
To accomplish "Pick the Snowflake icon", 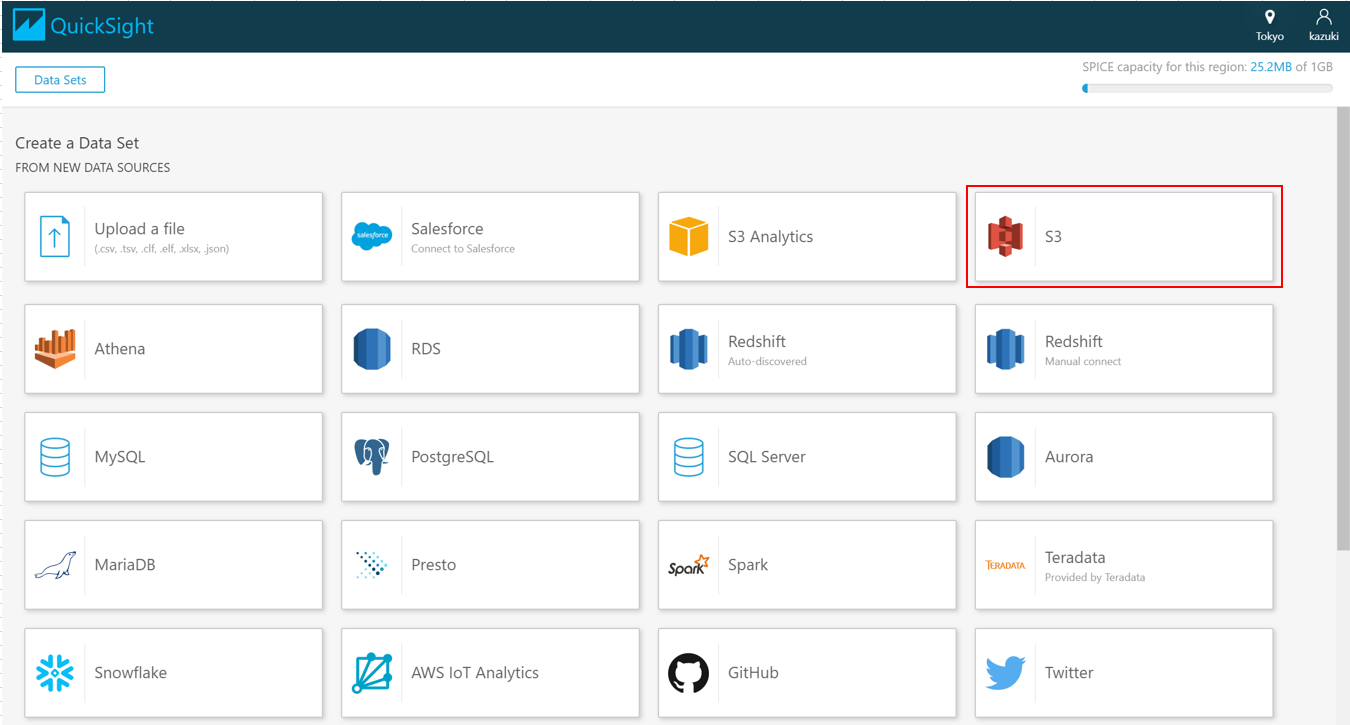I will (55, 673).
